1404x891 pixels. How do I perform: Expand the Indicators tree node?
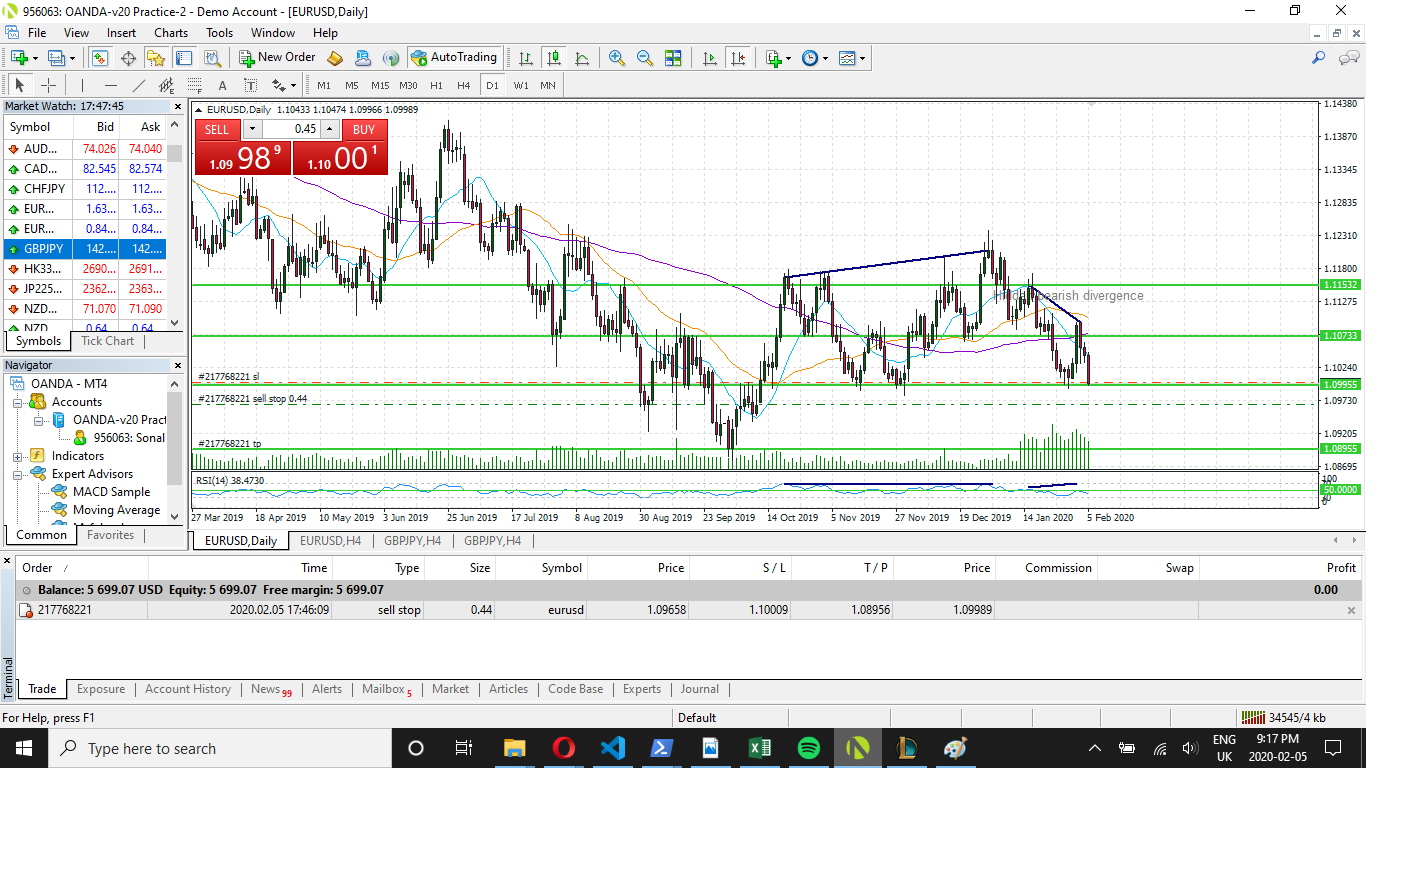[17, 457]
